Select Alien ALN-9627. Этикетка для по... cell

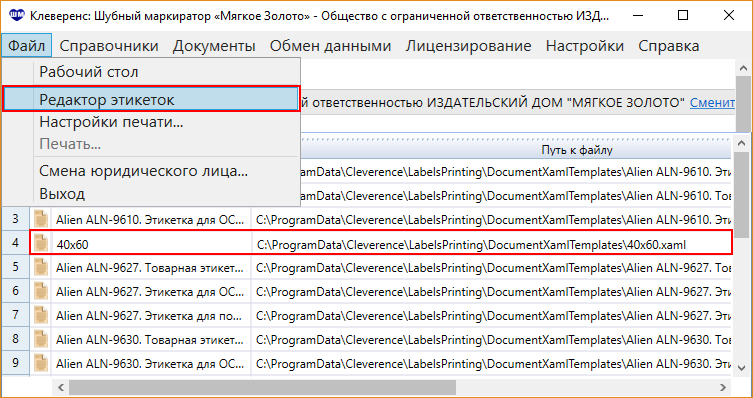pos(151,315)
